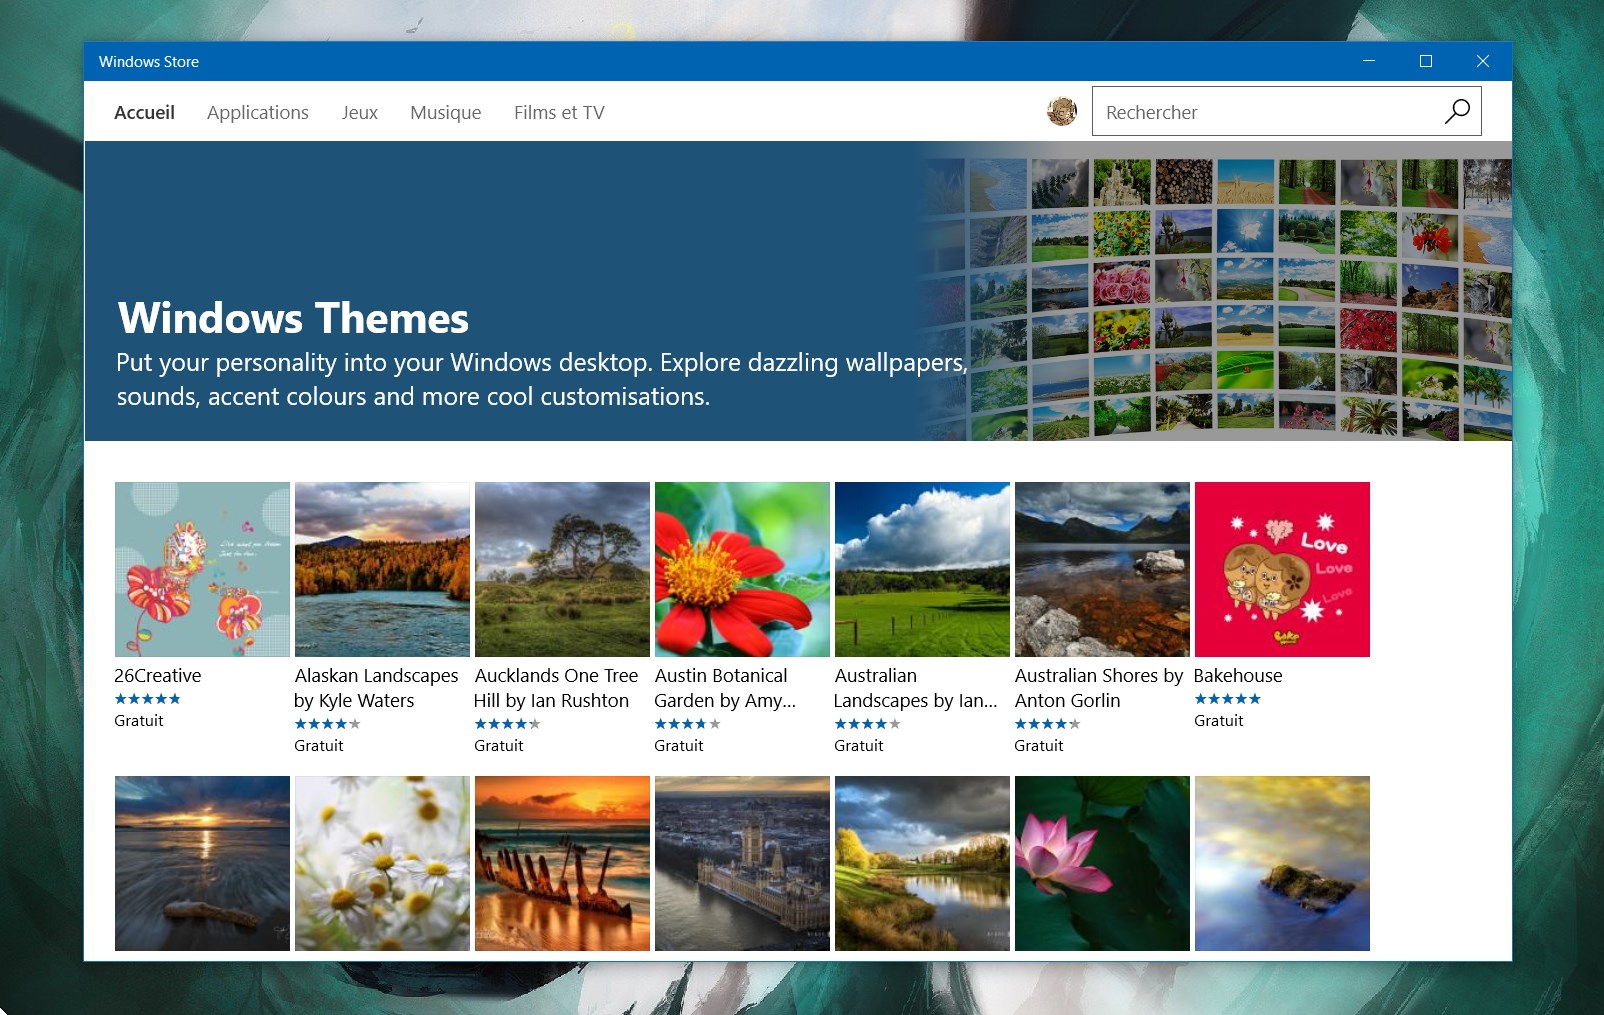Open the 26Creative theme thumbnail

202,569
